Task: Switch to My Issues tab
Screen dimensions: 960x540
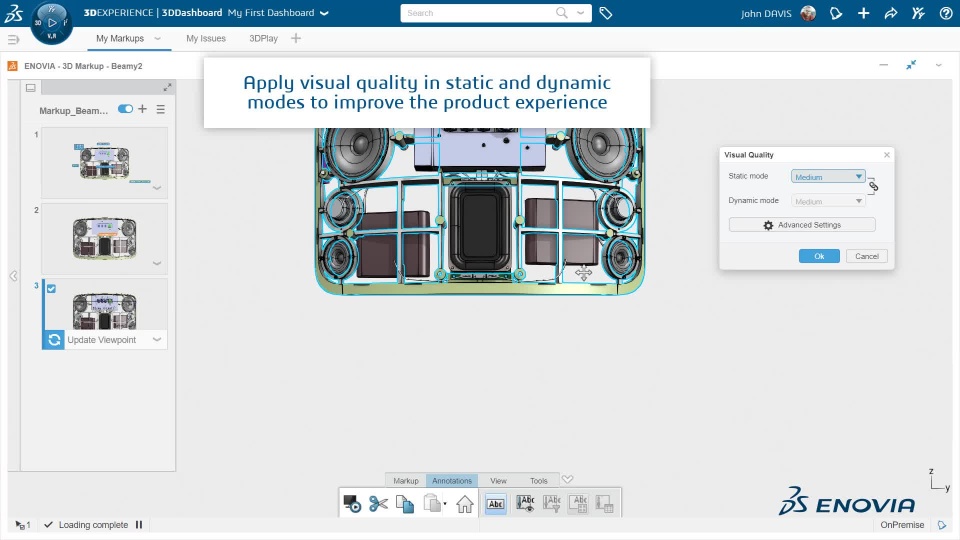Action: tap(206, 38)
